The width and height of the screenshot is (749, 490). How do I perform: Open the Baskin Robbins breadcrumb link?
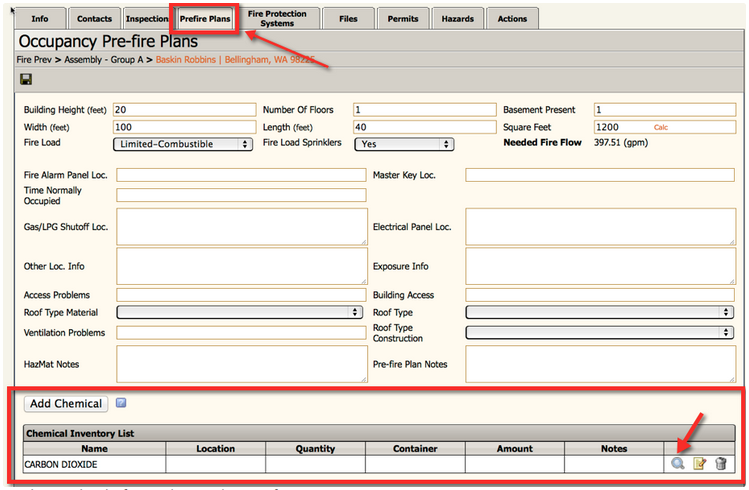coord(235,60)
